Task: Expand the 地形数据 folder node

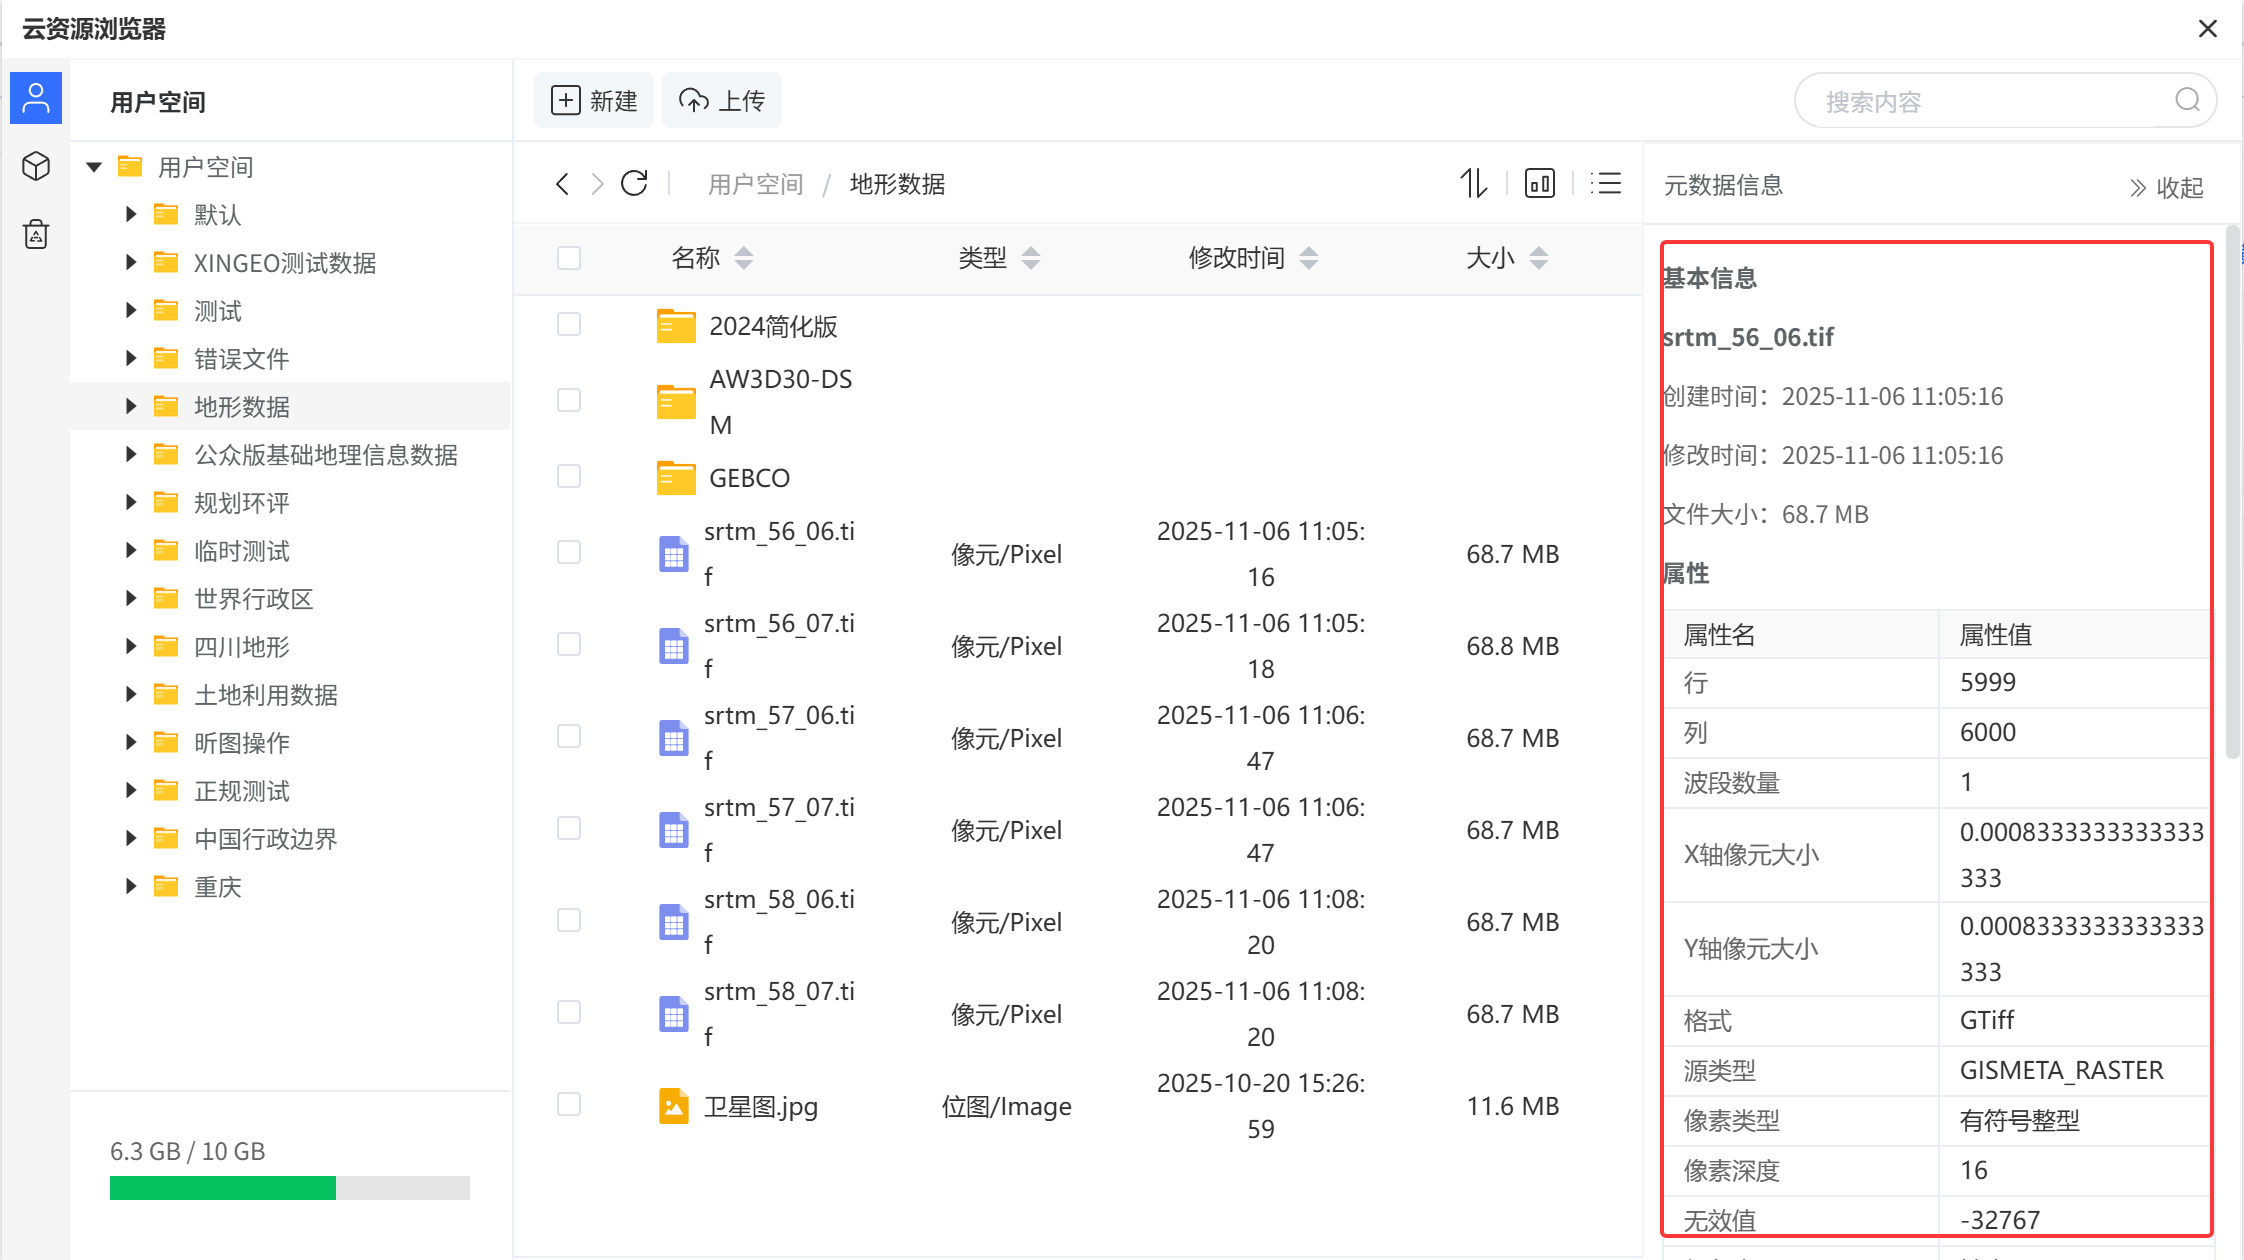Action: coord(130,406)
